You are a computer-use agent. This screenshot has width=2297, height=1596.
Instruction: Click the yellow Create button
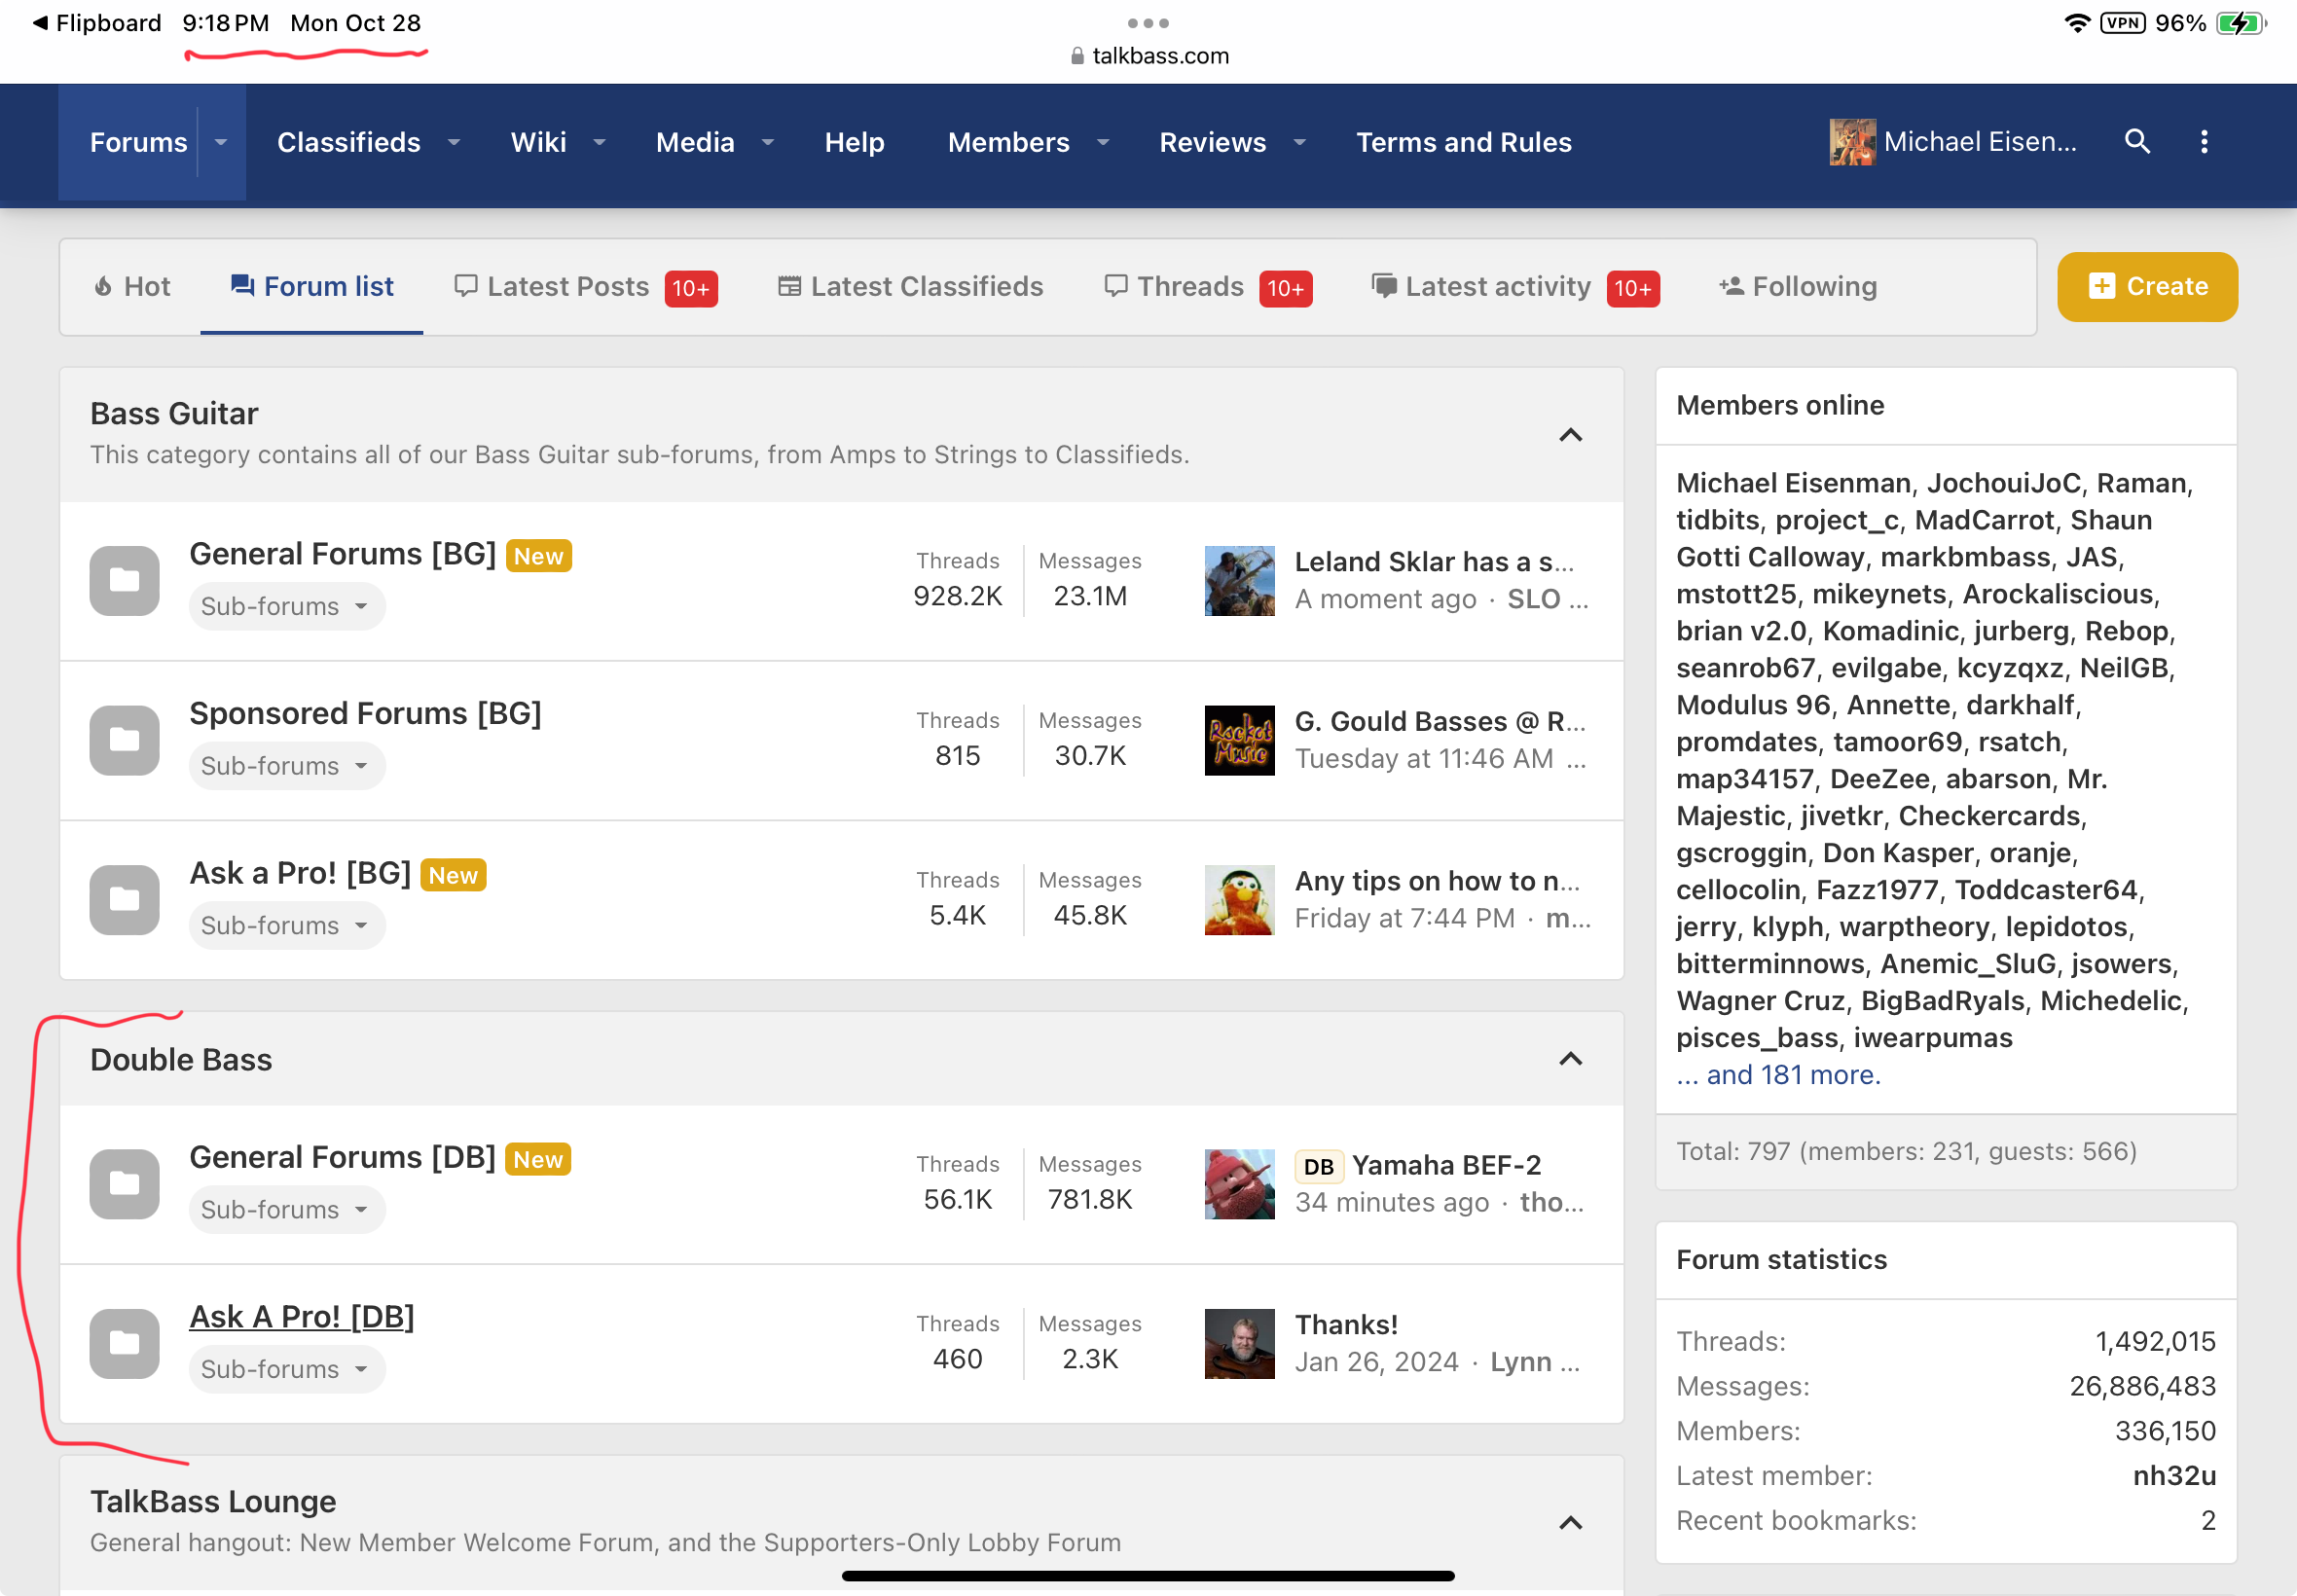2147,287
